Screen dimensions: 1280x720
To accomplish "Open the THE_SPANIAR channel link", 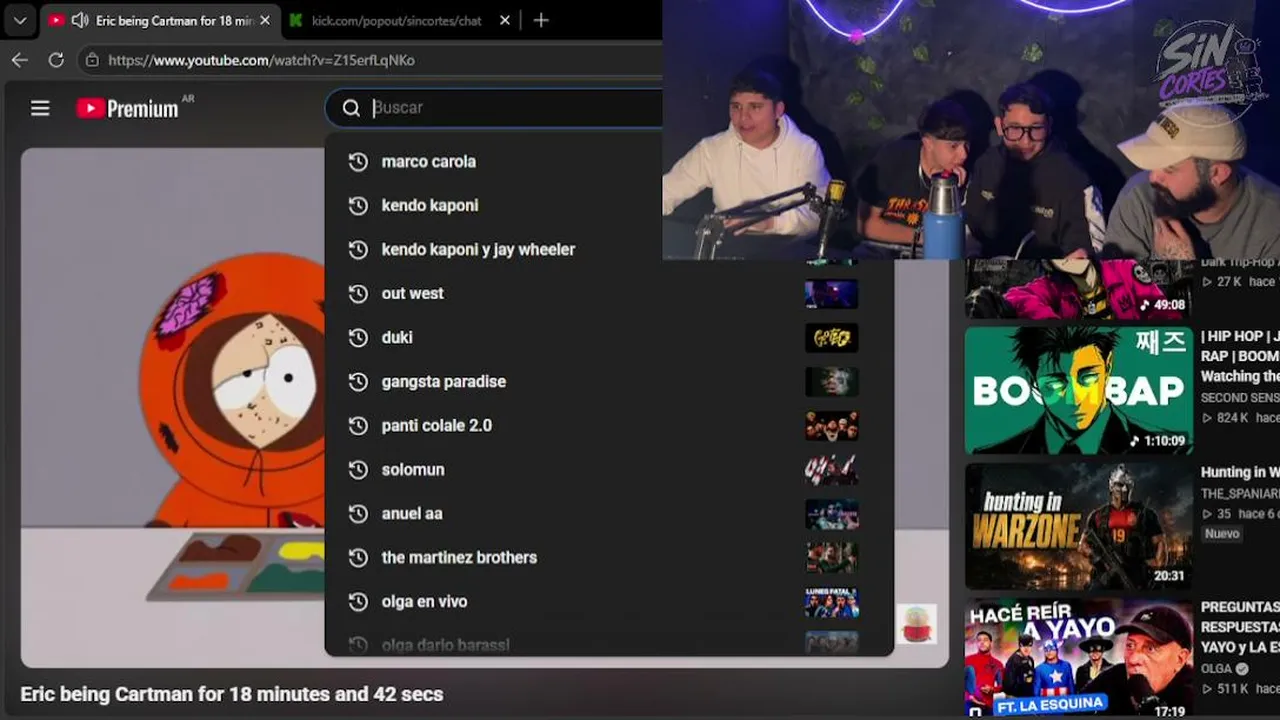I will [1240, 493].
